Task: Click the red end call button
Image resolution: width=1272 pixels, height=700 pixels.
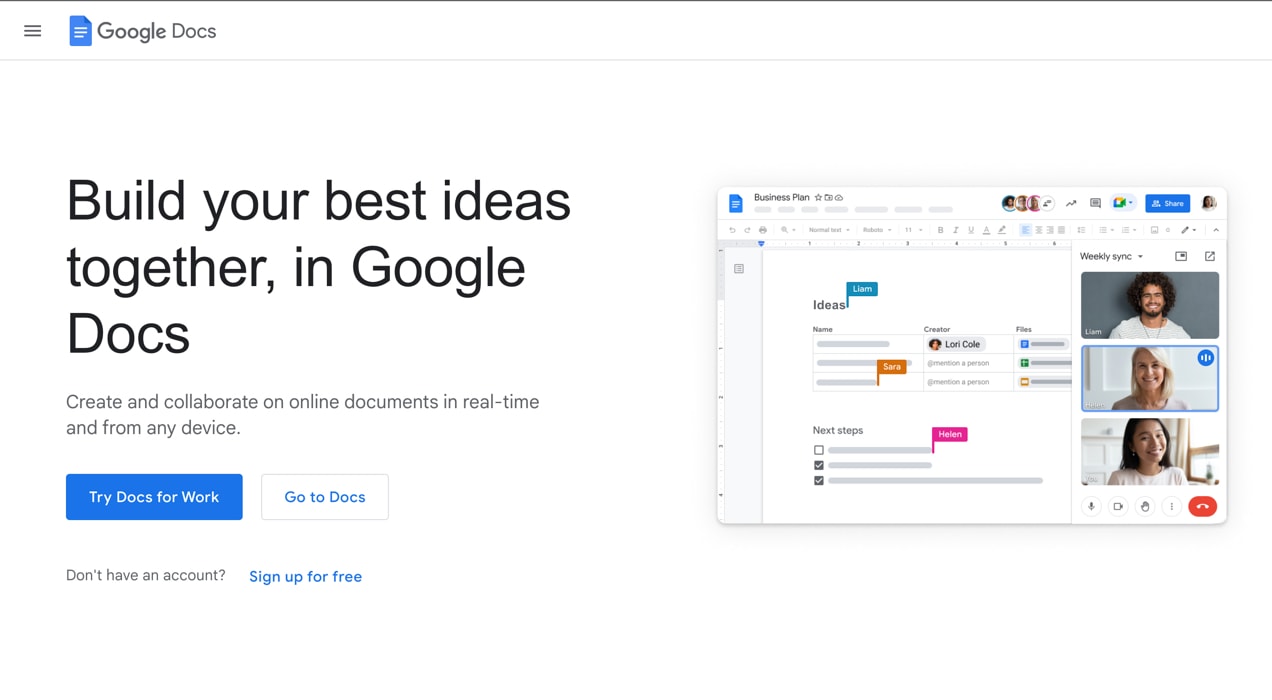Action: [x=1203, y=506]
